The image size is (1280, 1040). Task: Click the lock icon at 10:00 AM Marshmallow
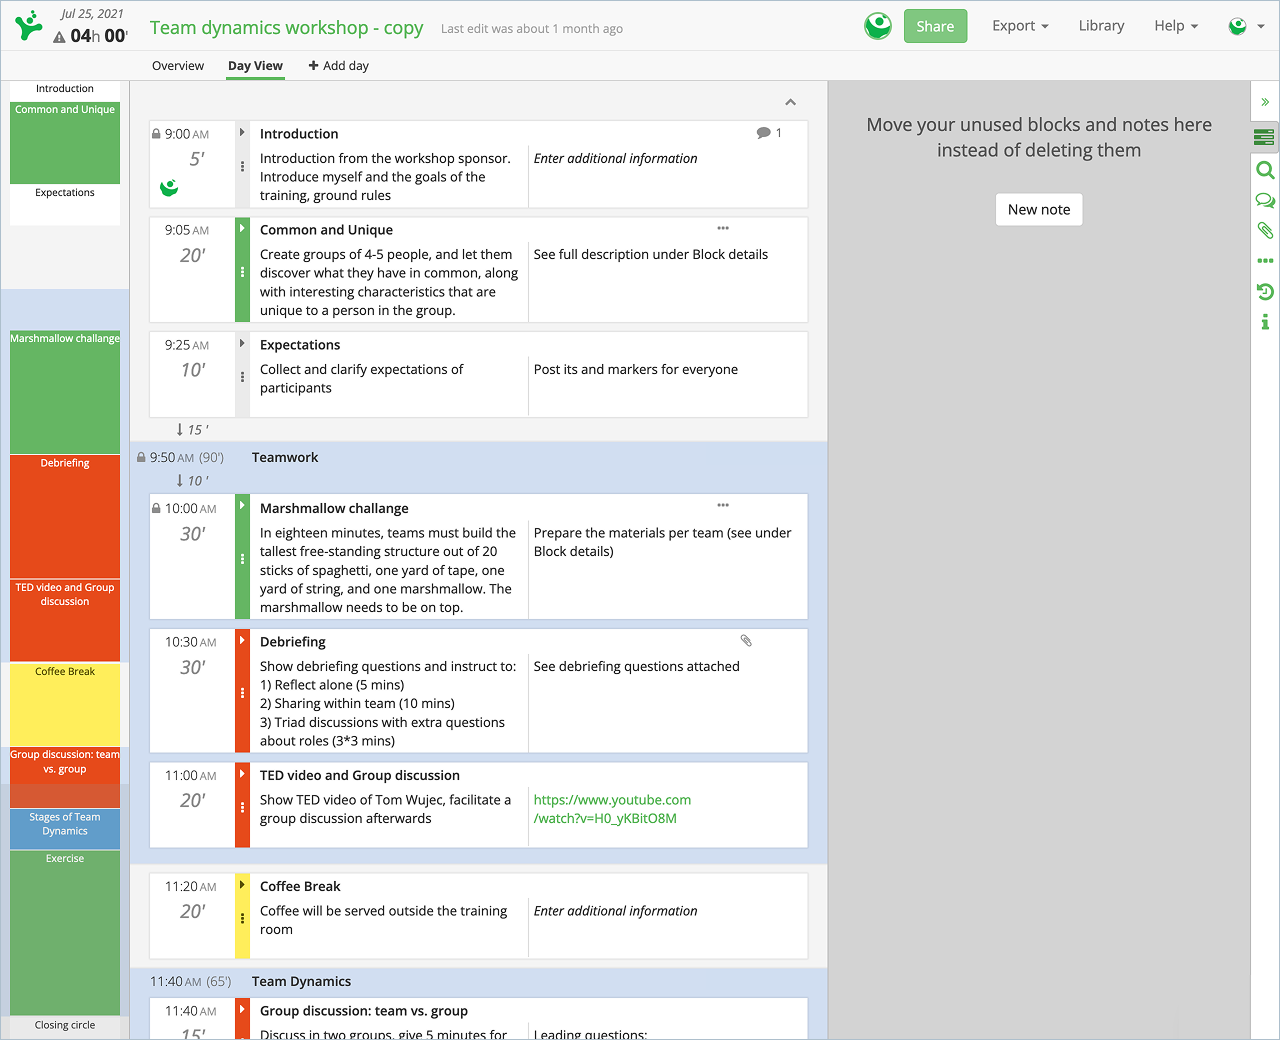pos(156,508)
